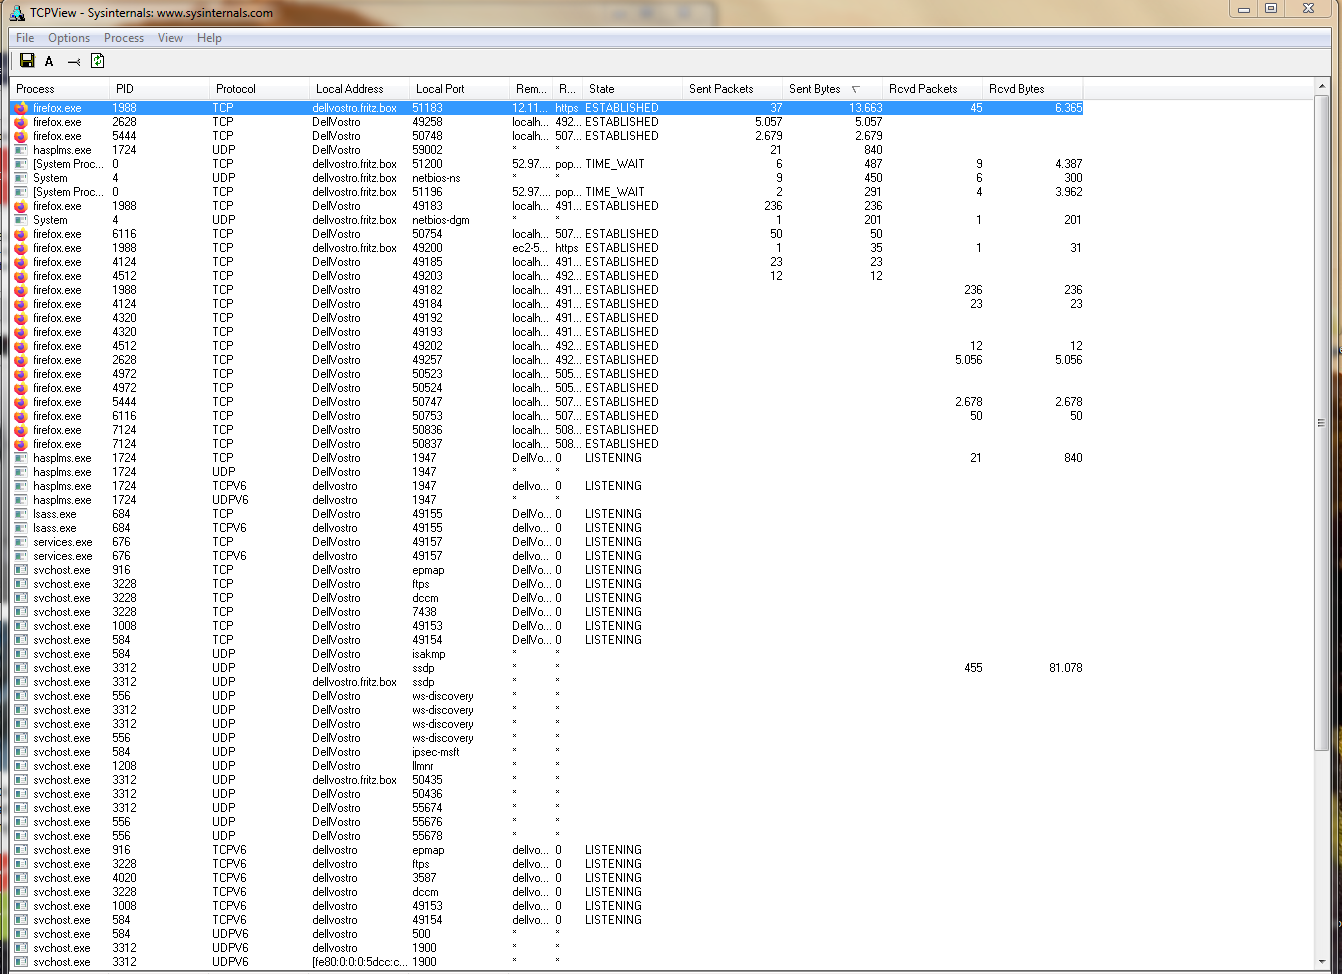This screenshot has width=1342, height=974.
Task: Select the 'UDPV6' protocol cell on port 500 row
Action: click(230, 934)
